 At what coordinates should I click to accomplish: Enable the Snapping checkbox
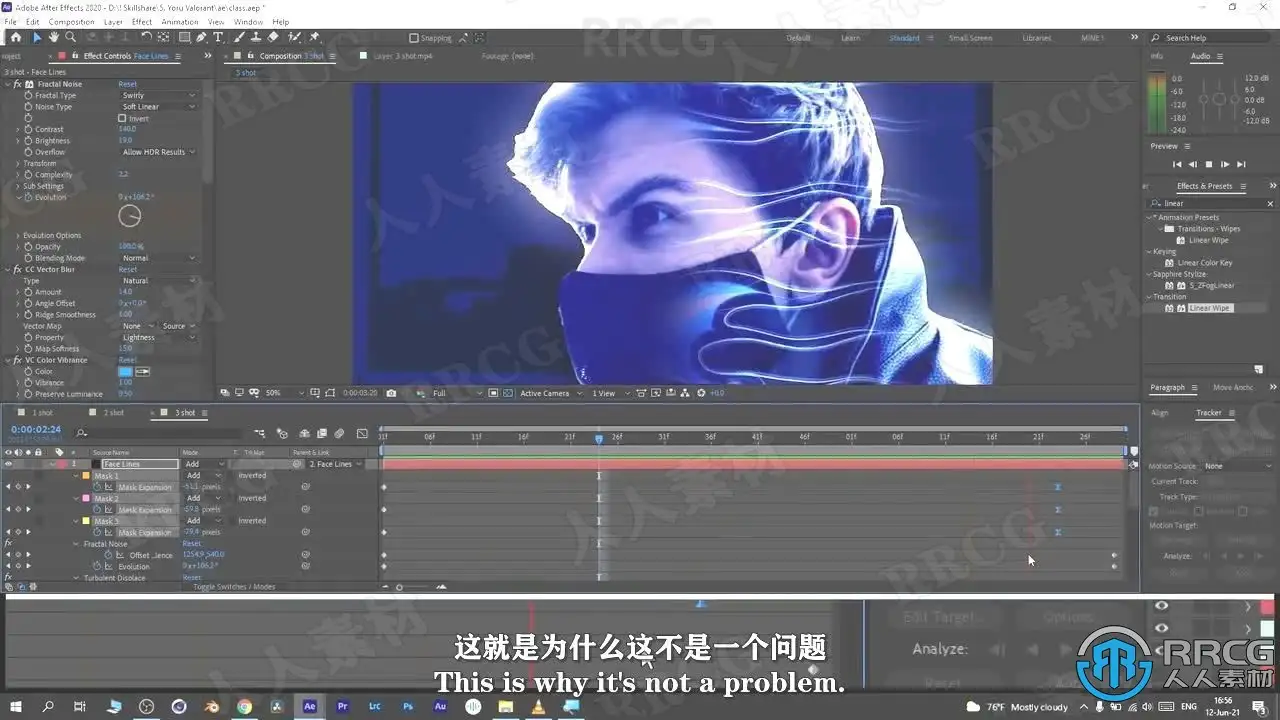[414, 38]
